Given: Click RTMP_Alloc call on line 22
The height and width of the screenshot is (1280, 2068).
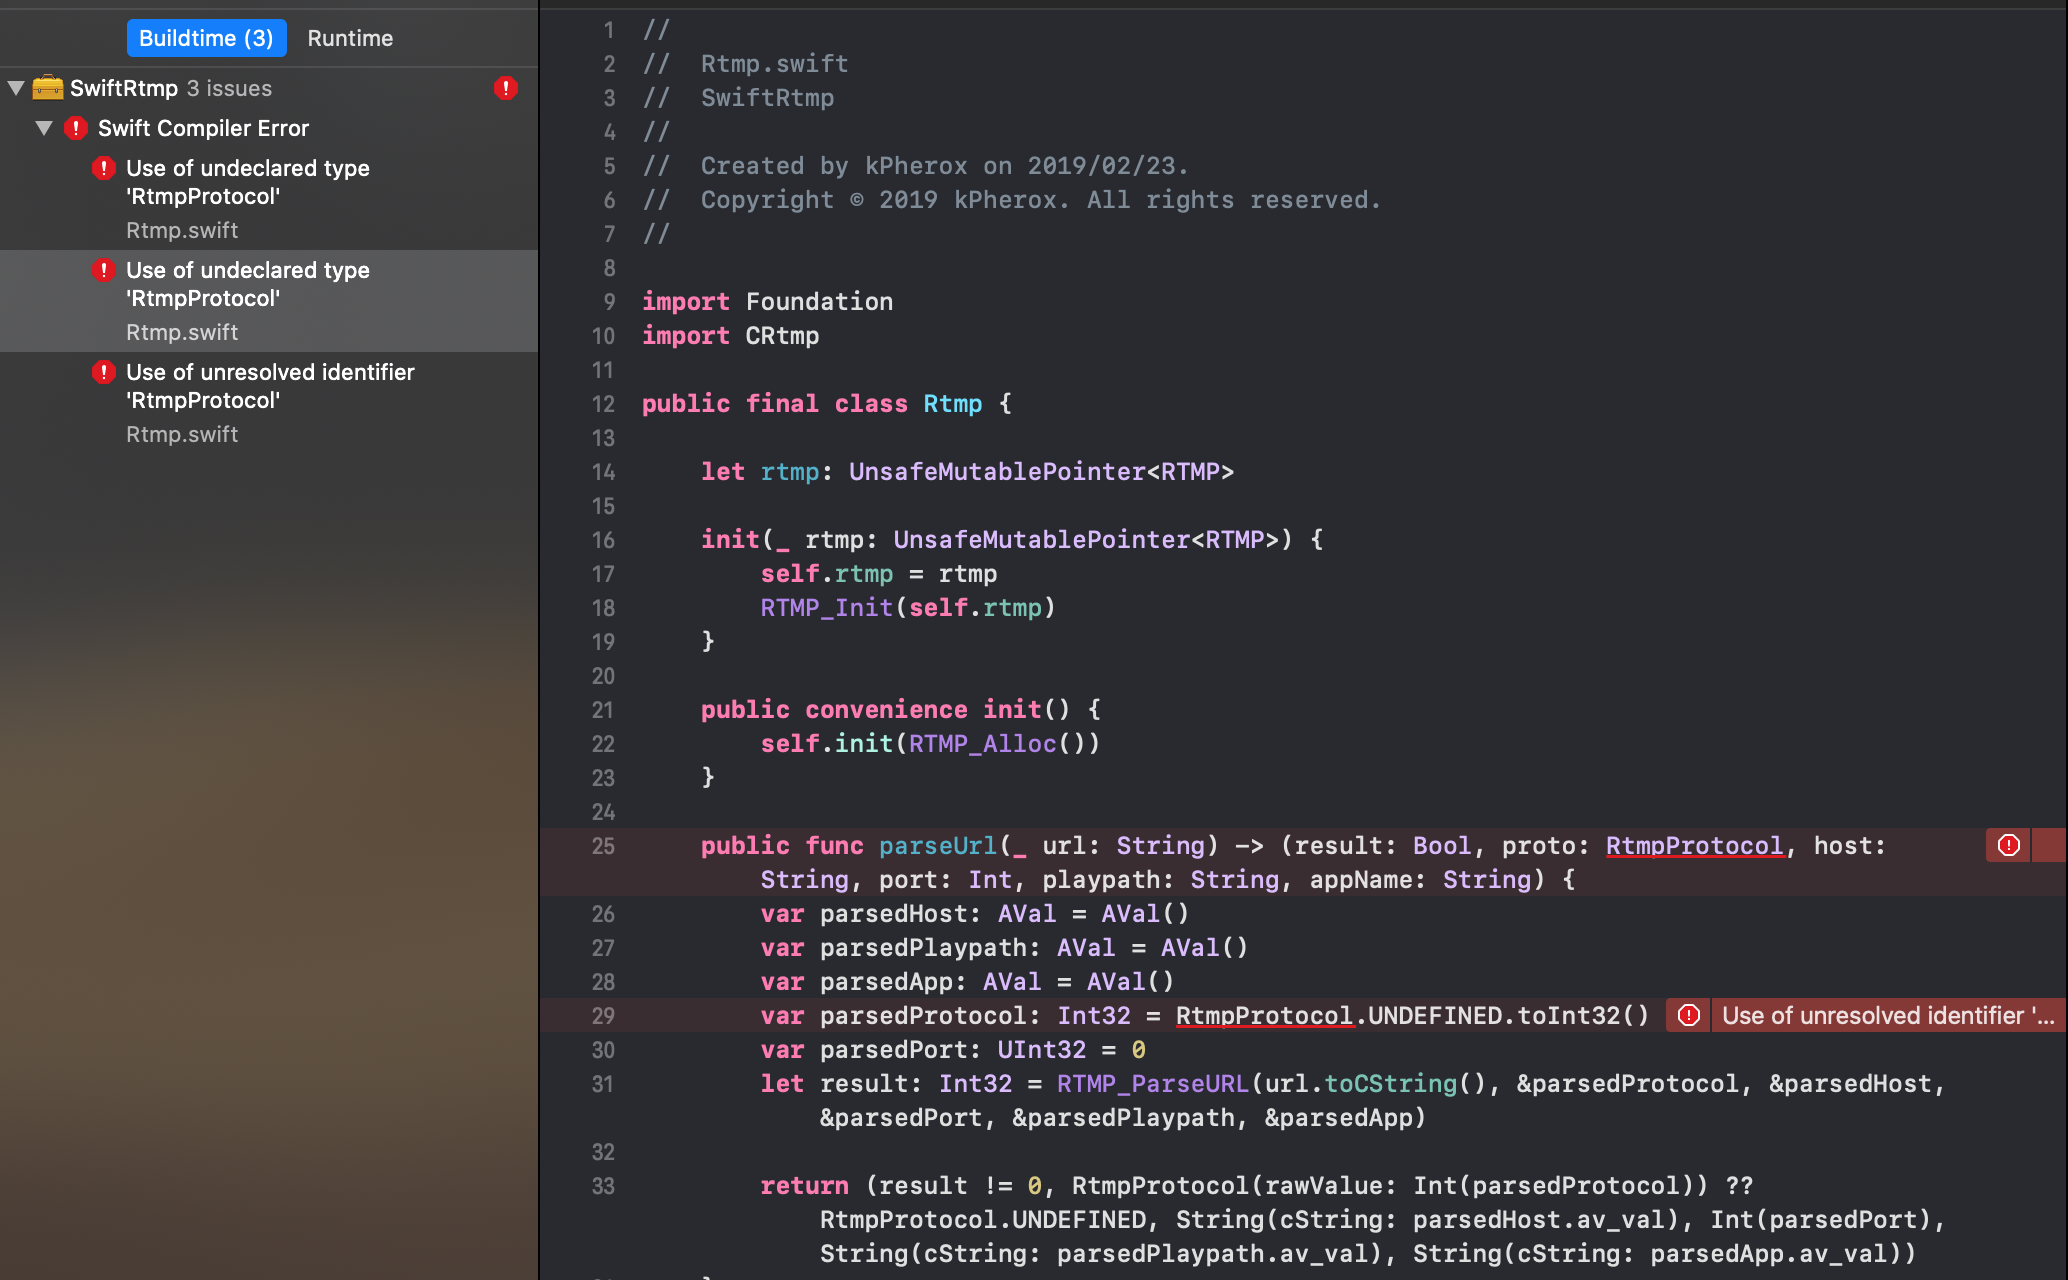Looking at the screenshot, I should click(x=982, y=744).
